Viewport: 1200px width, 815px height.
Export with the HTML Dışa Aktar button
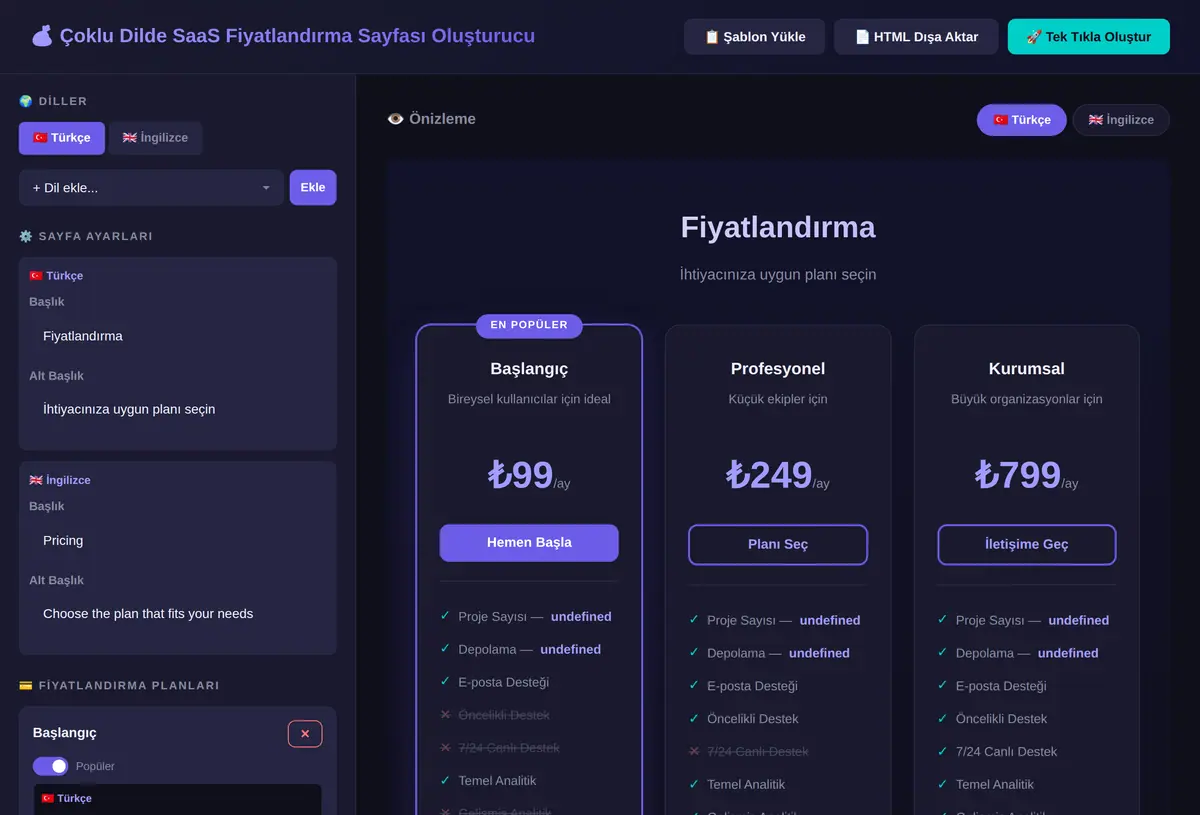point(916,37)
